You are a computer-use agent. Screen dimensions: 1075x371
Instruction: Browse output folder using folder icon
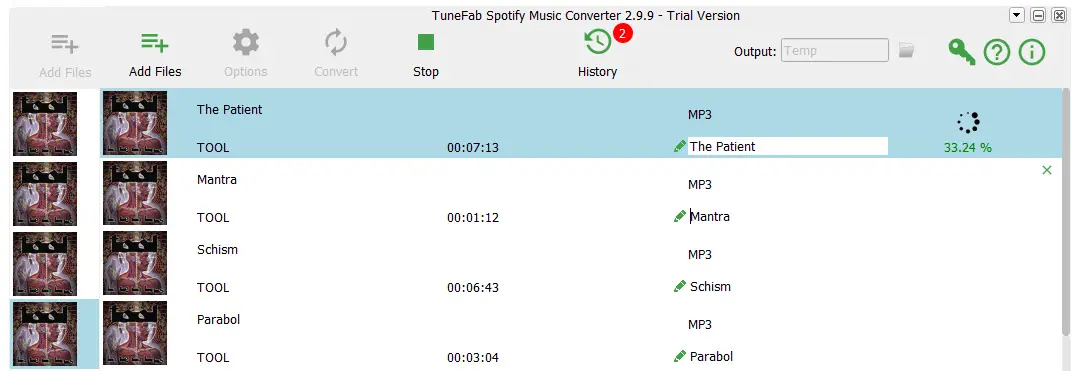point(906,50)
